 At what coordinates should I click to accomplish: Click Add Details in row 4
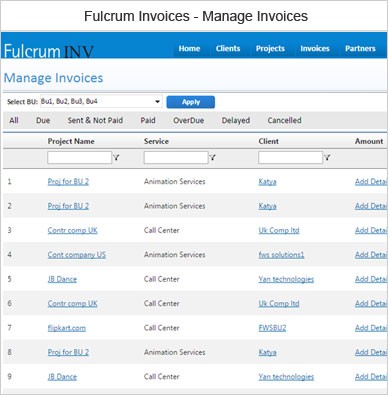click(371, 255)
